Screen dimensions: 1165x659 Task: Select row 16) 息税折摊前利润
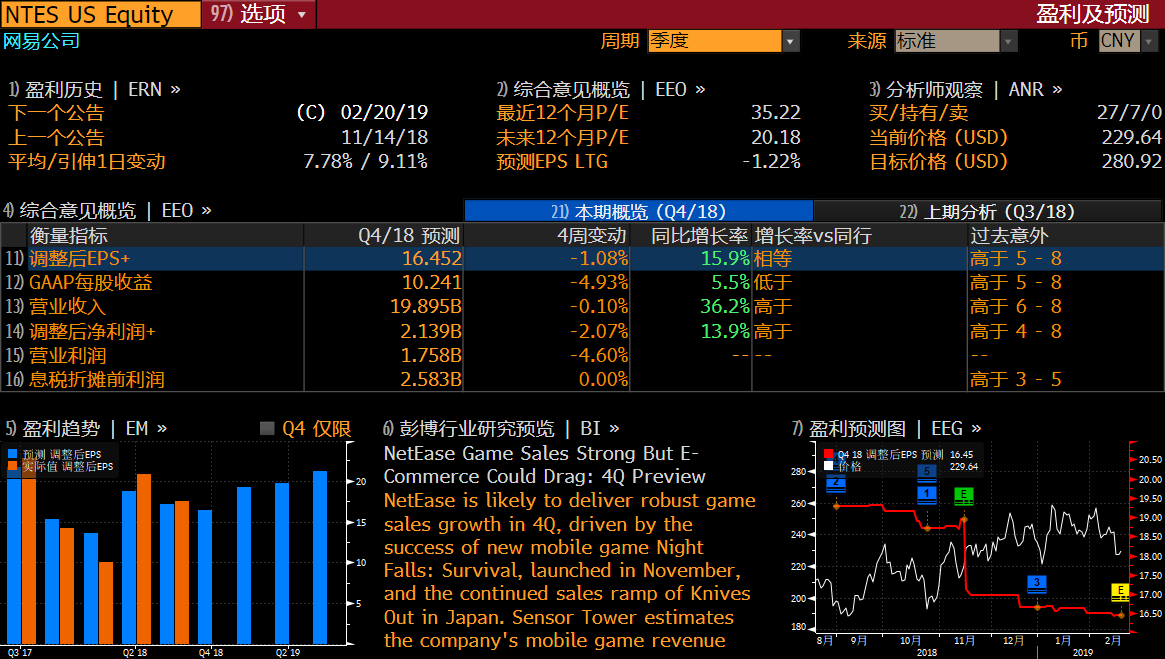pos(582,379)
